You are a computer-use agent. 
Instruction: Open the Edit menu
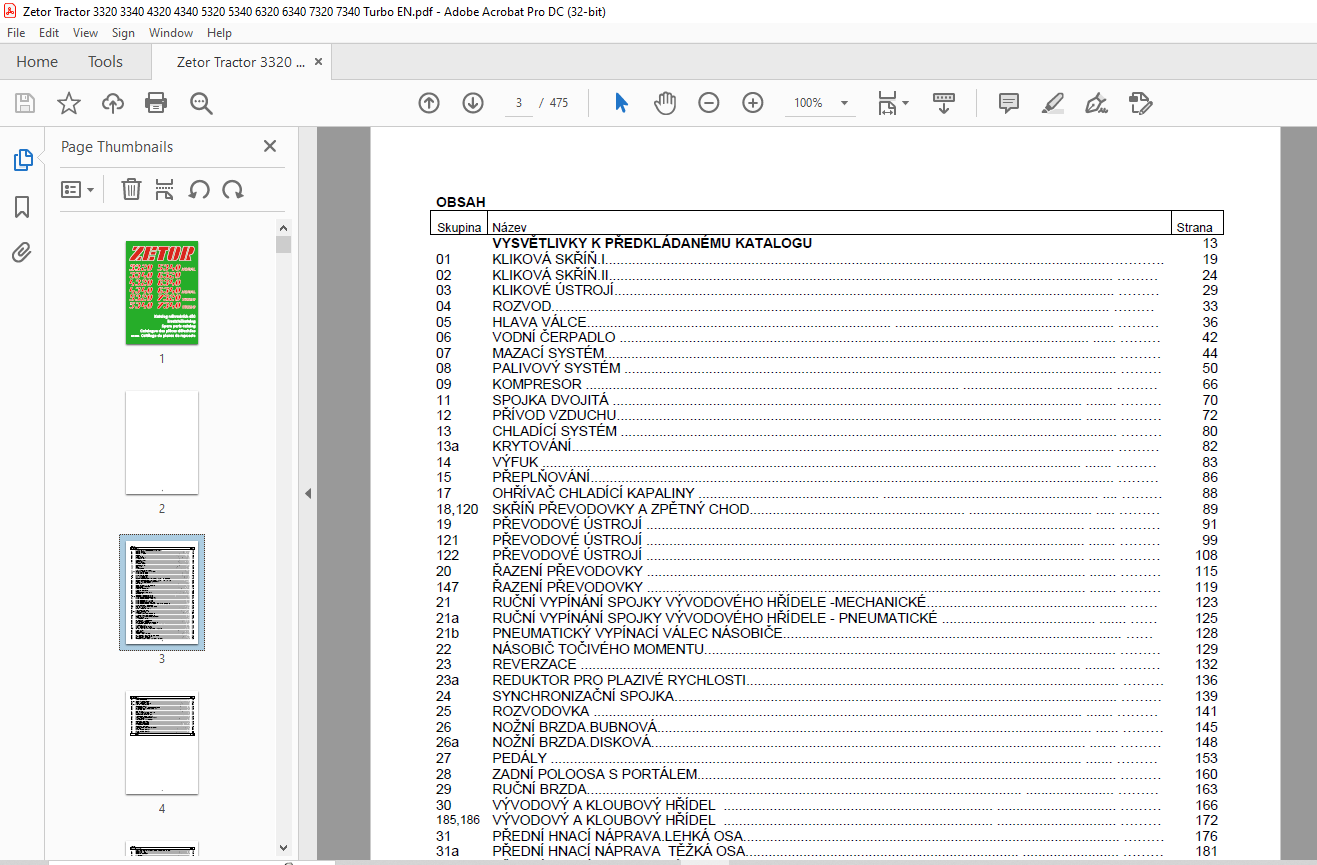49,33
